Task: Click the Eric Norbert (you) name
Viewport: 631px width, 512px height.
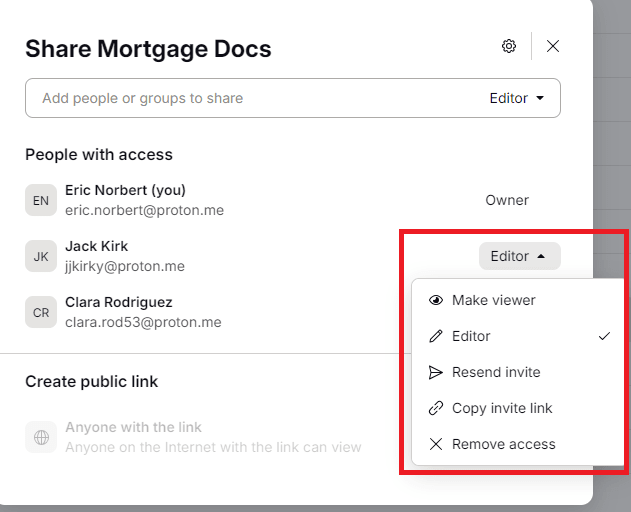Action: [125, 190]
